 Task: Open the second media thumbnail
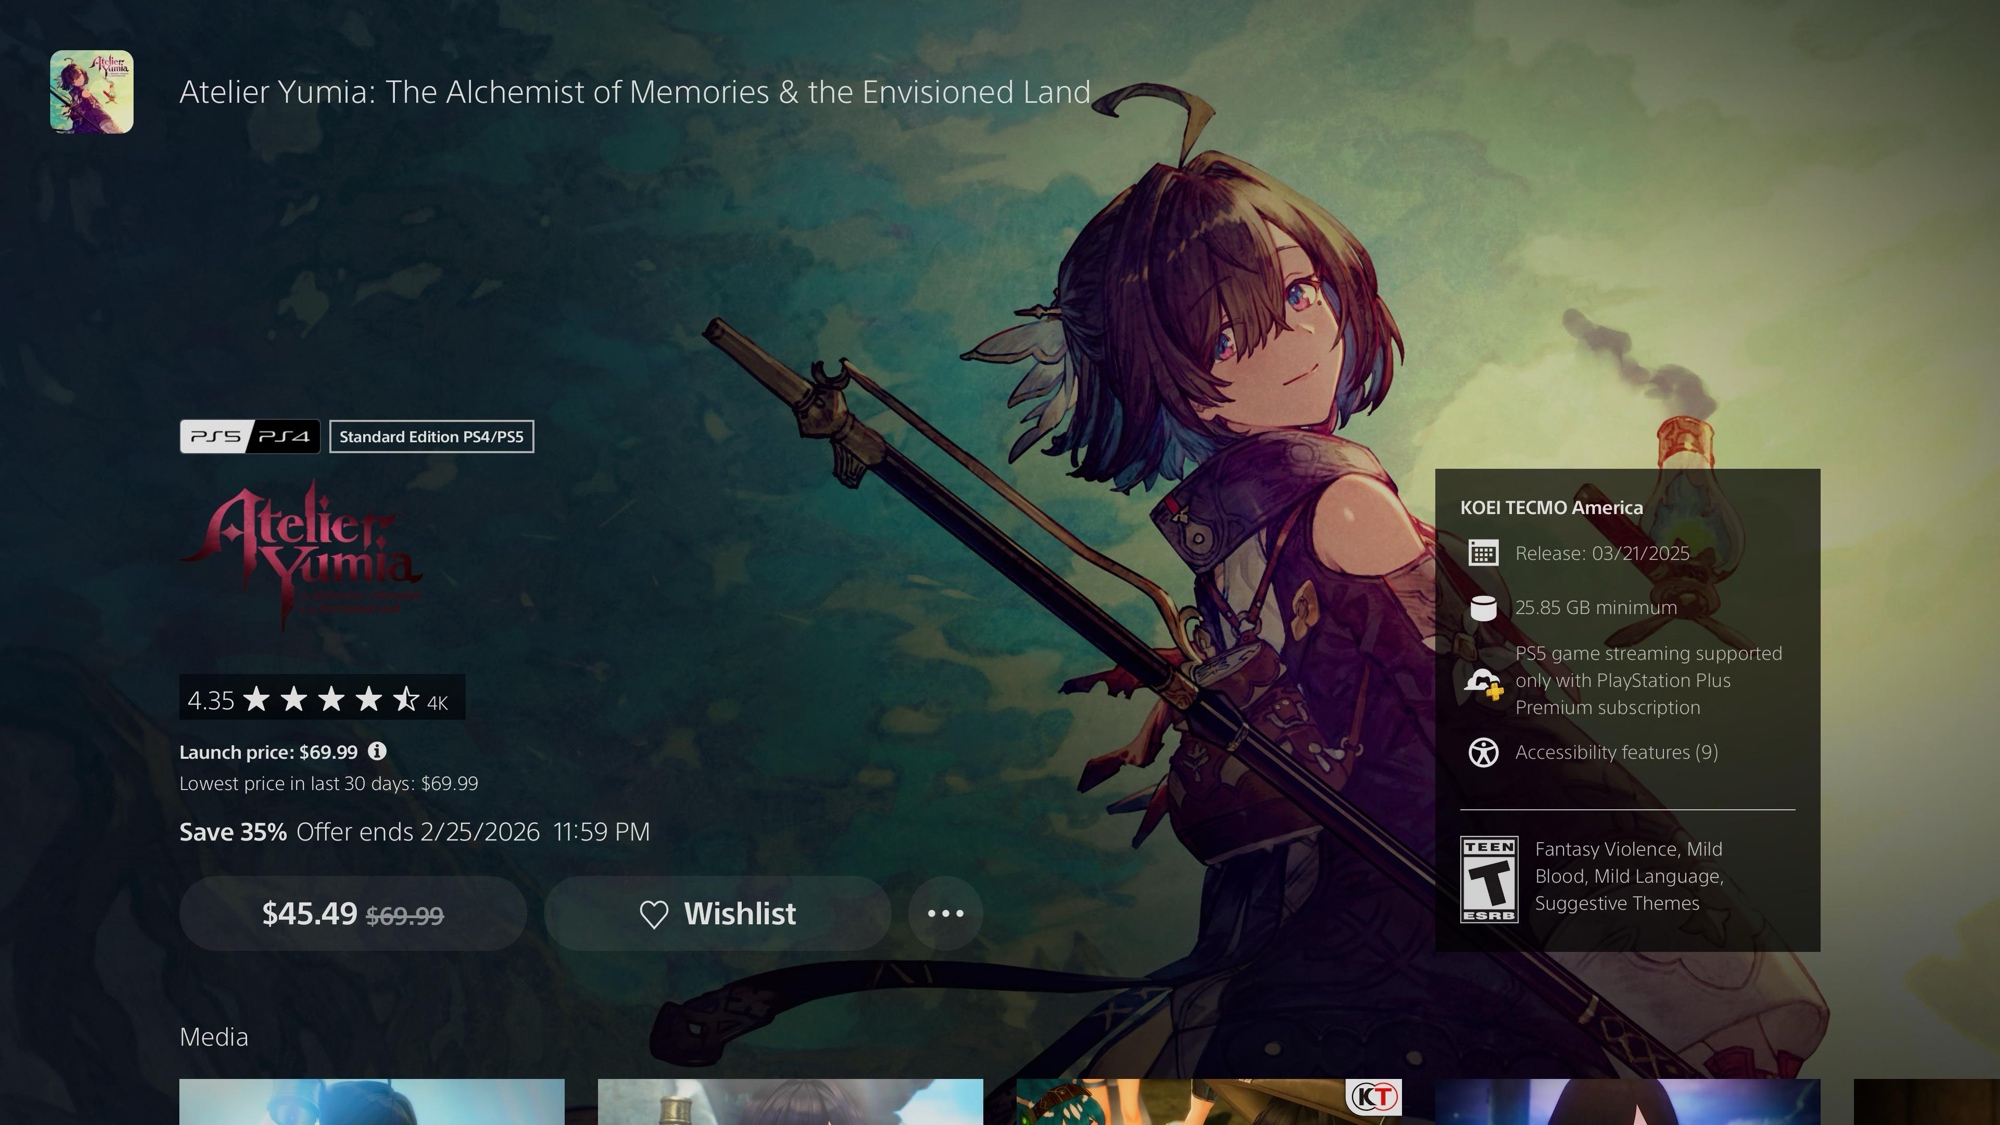click(790, 1101)
